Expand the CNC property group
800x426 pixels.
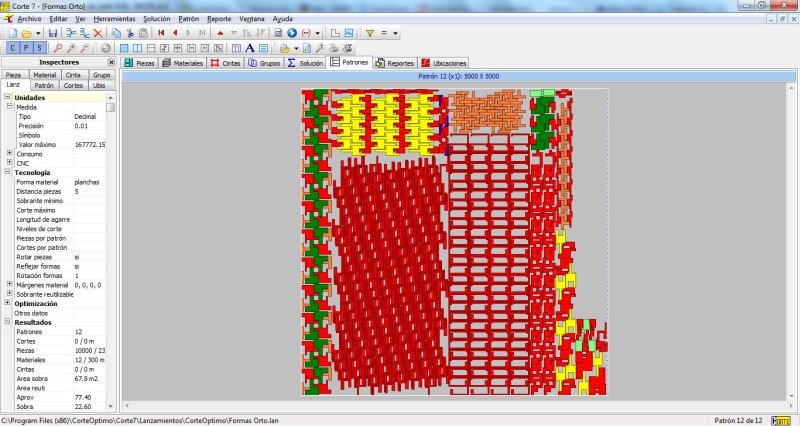pyautogui.click(x=9, y=163)
